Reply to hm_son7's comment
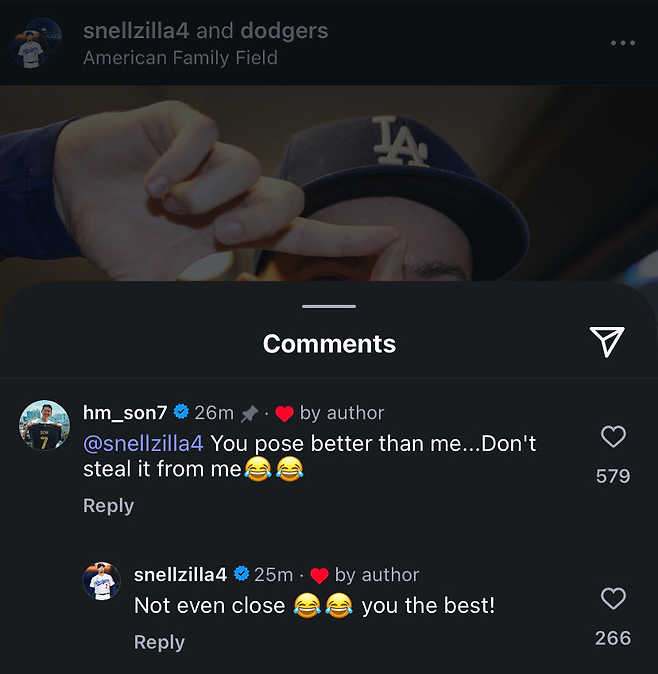The width and height of the screenshot is (658, 674). (108, 506)
